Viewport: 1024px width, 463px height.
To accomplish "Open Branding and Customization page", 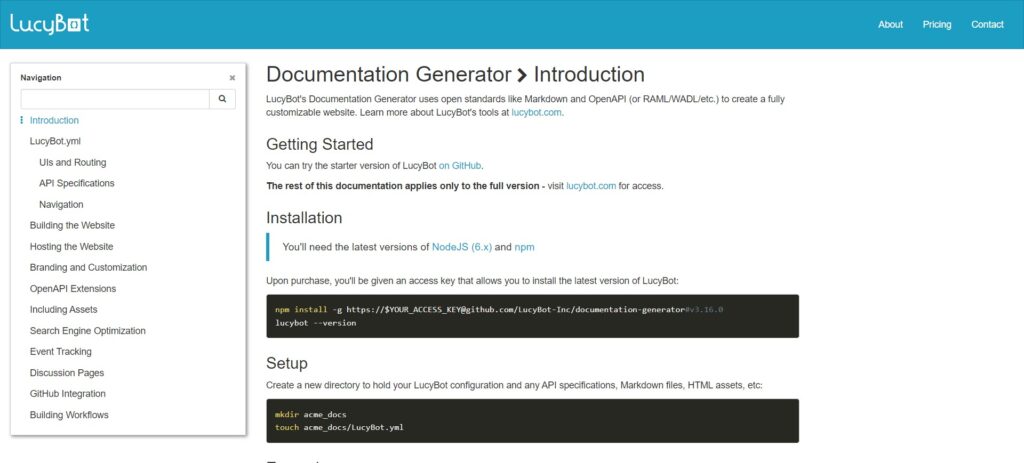I will (x=88, y=268).
